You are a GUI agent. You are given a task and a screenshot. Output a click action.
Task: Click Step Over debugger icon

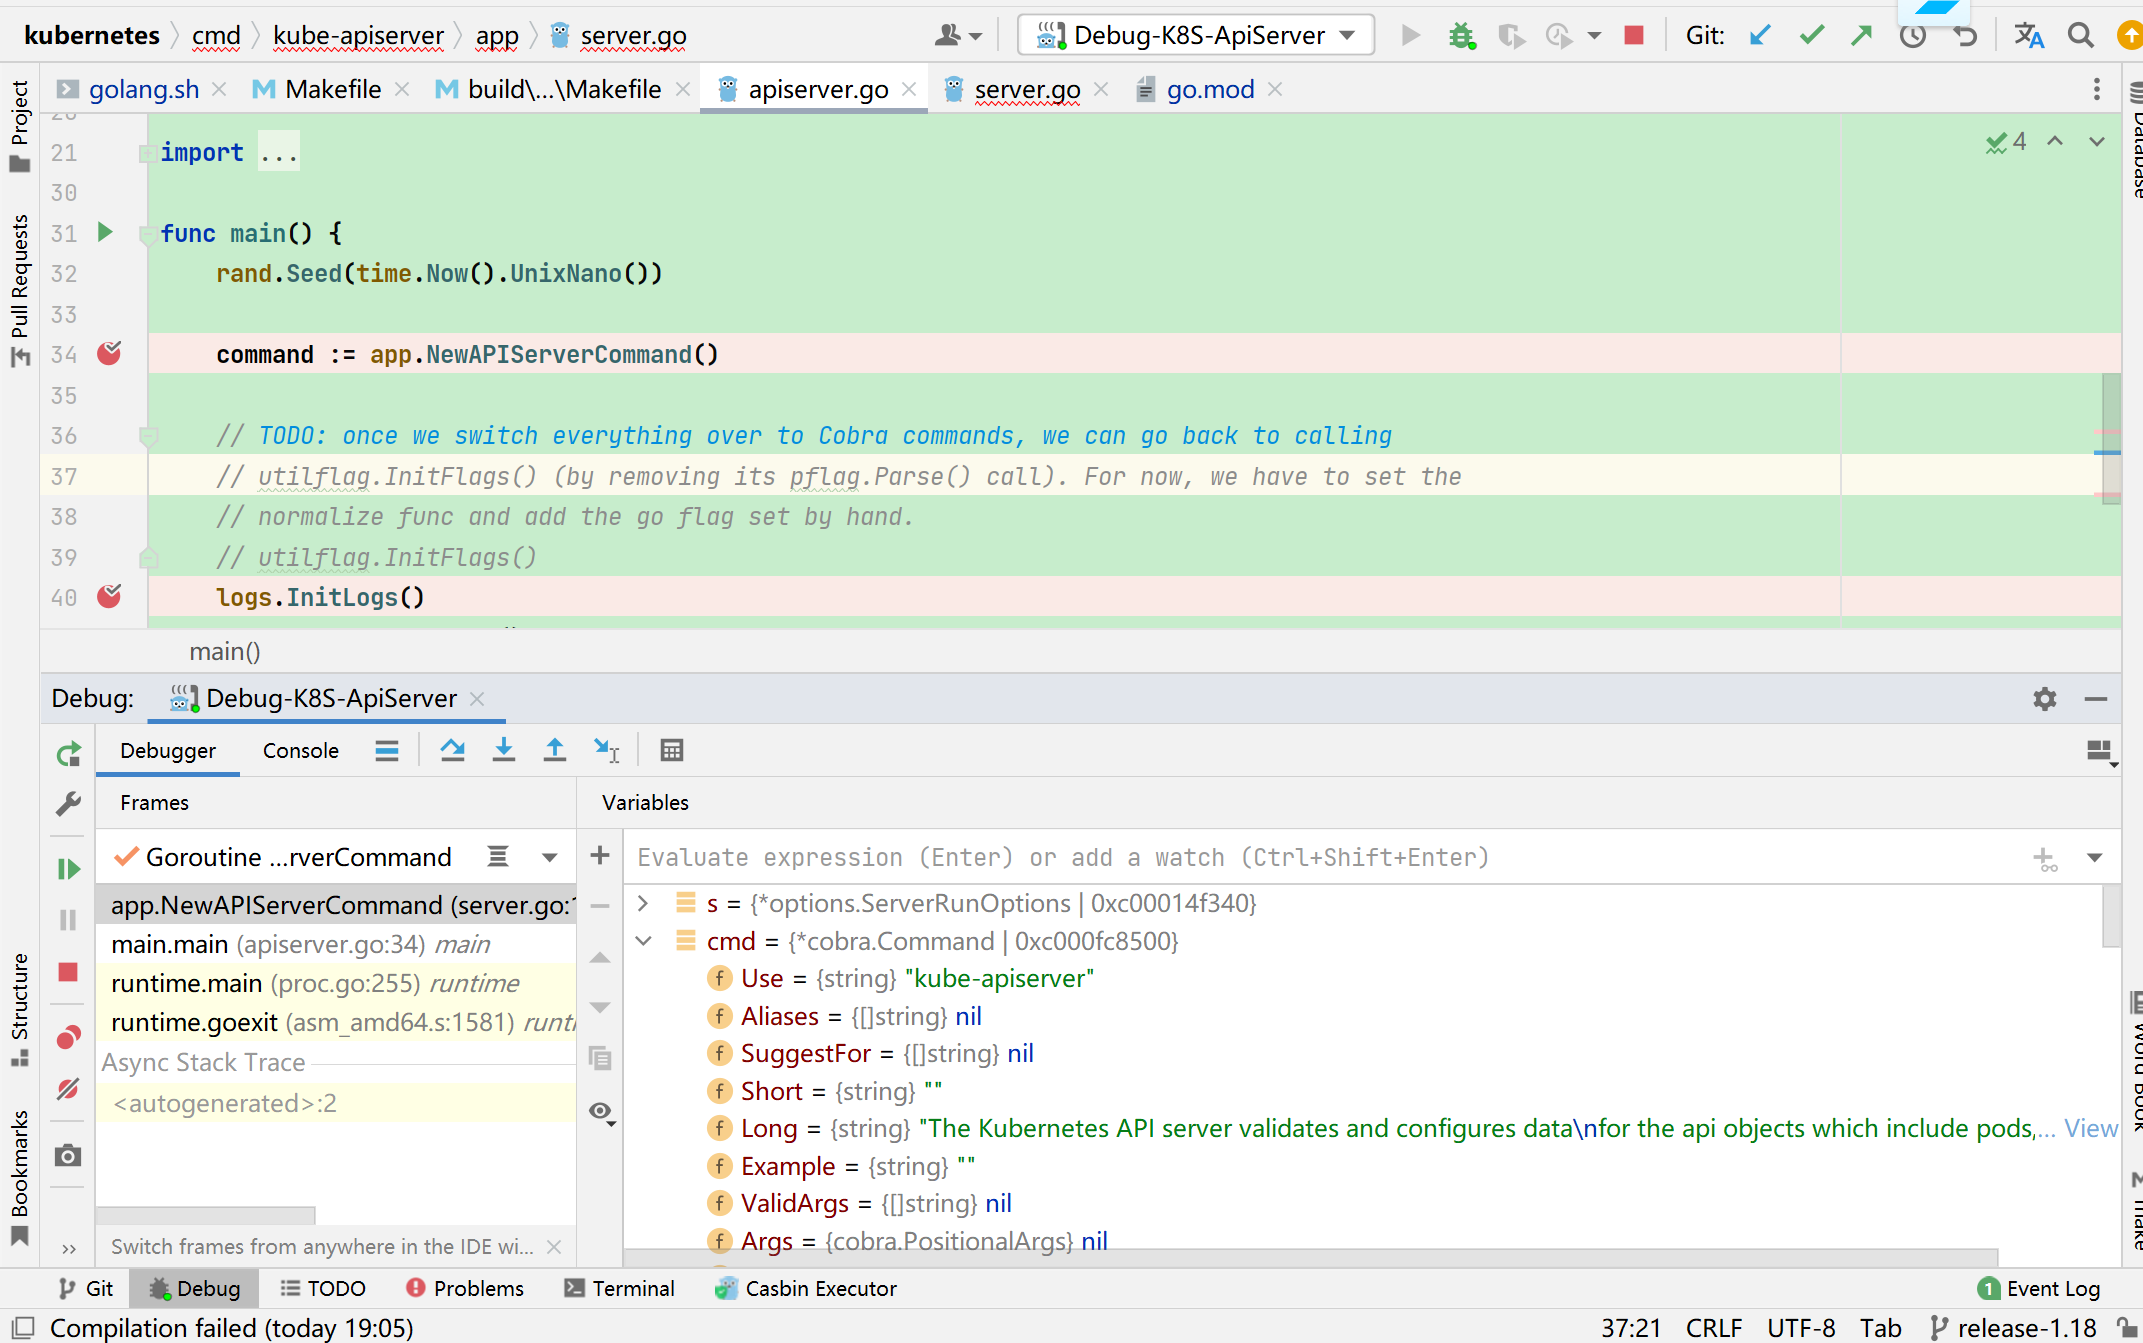click(452, 750)
